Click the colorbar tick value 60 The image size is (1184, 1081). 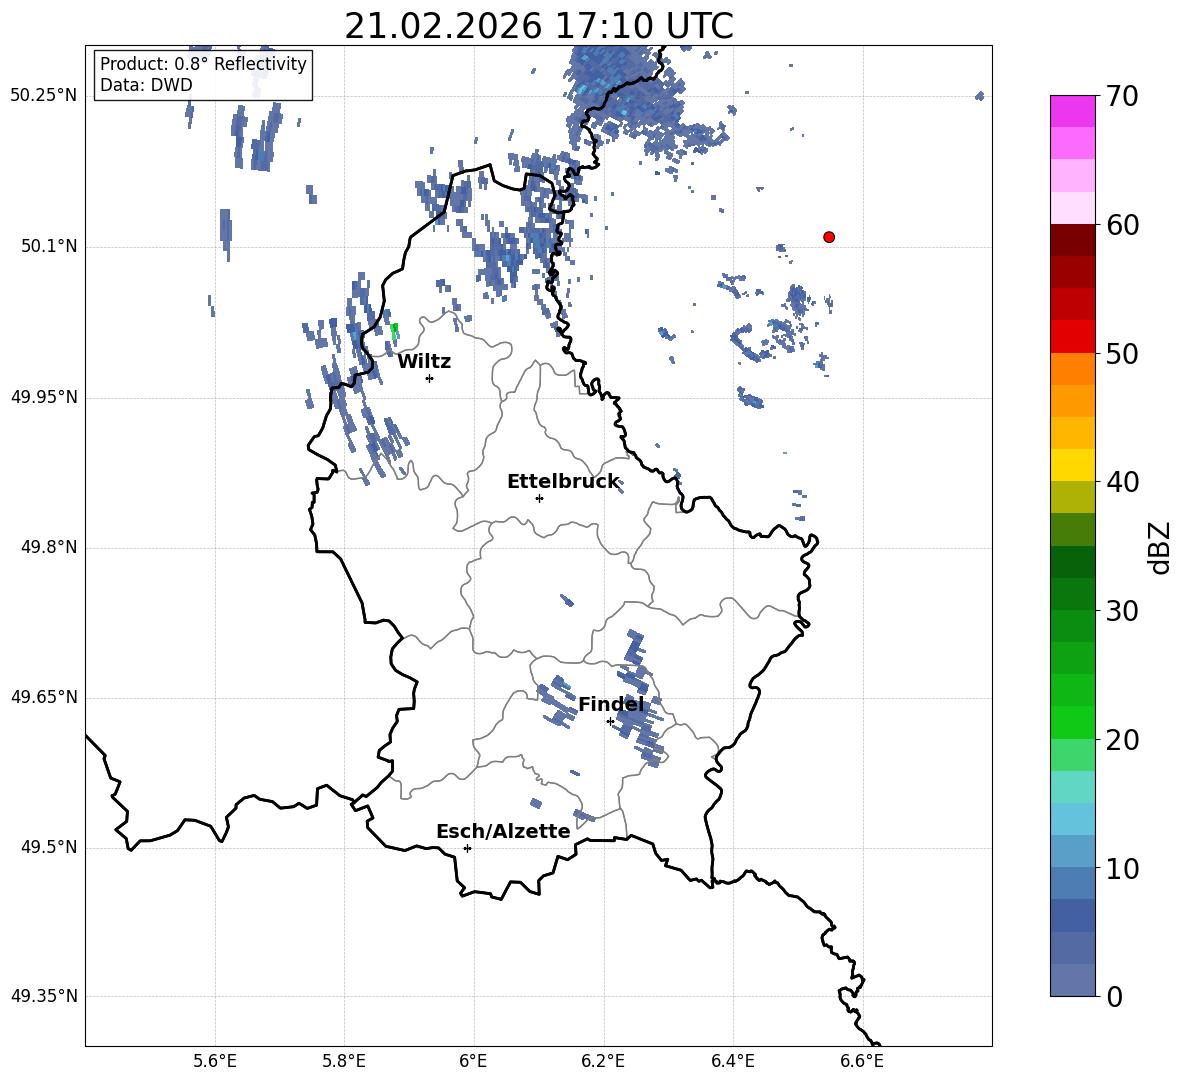click(1122, 225)
